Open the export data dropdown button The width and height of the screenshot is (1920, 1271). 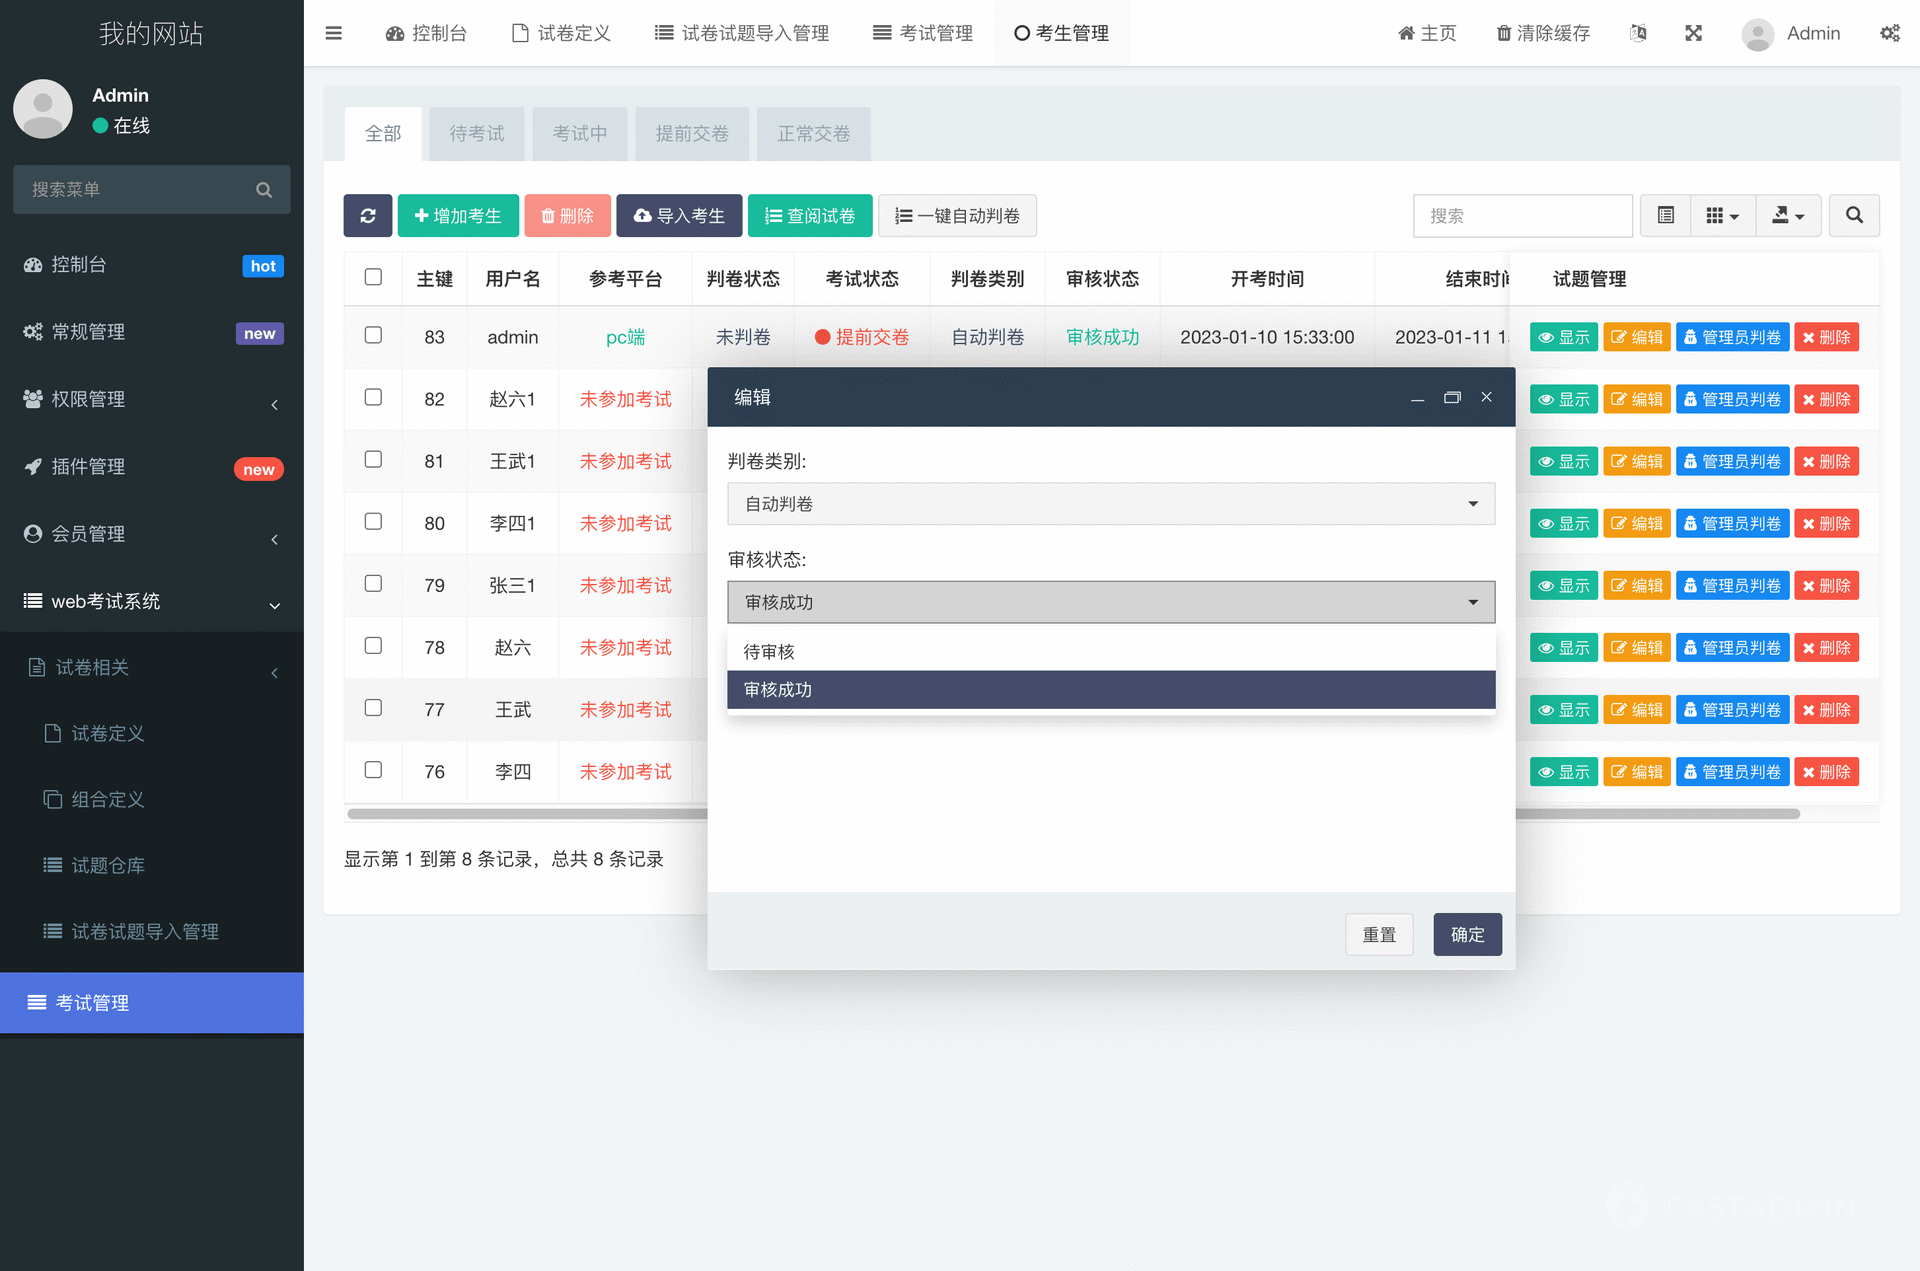tap(1788, 216)
